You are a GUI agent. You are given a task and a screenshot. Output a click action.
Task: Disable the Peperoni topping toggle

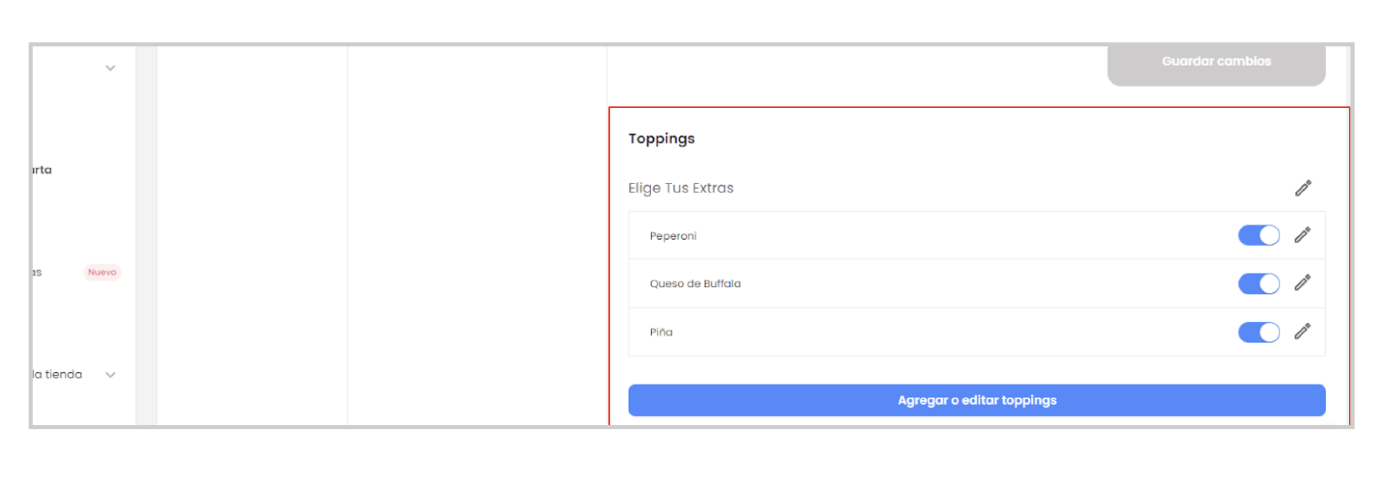pos(1259,235)
